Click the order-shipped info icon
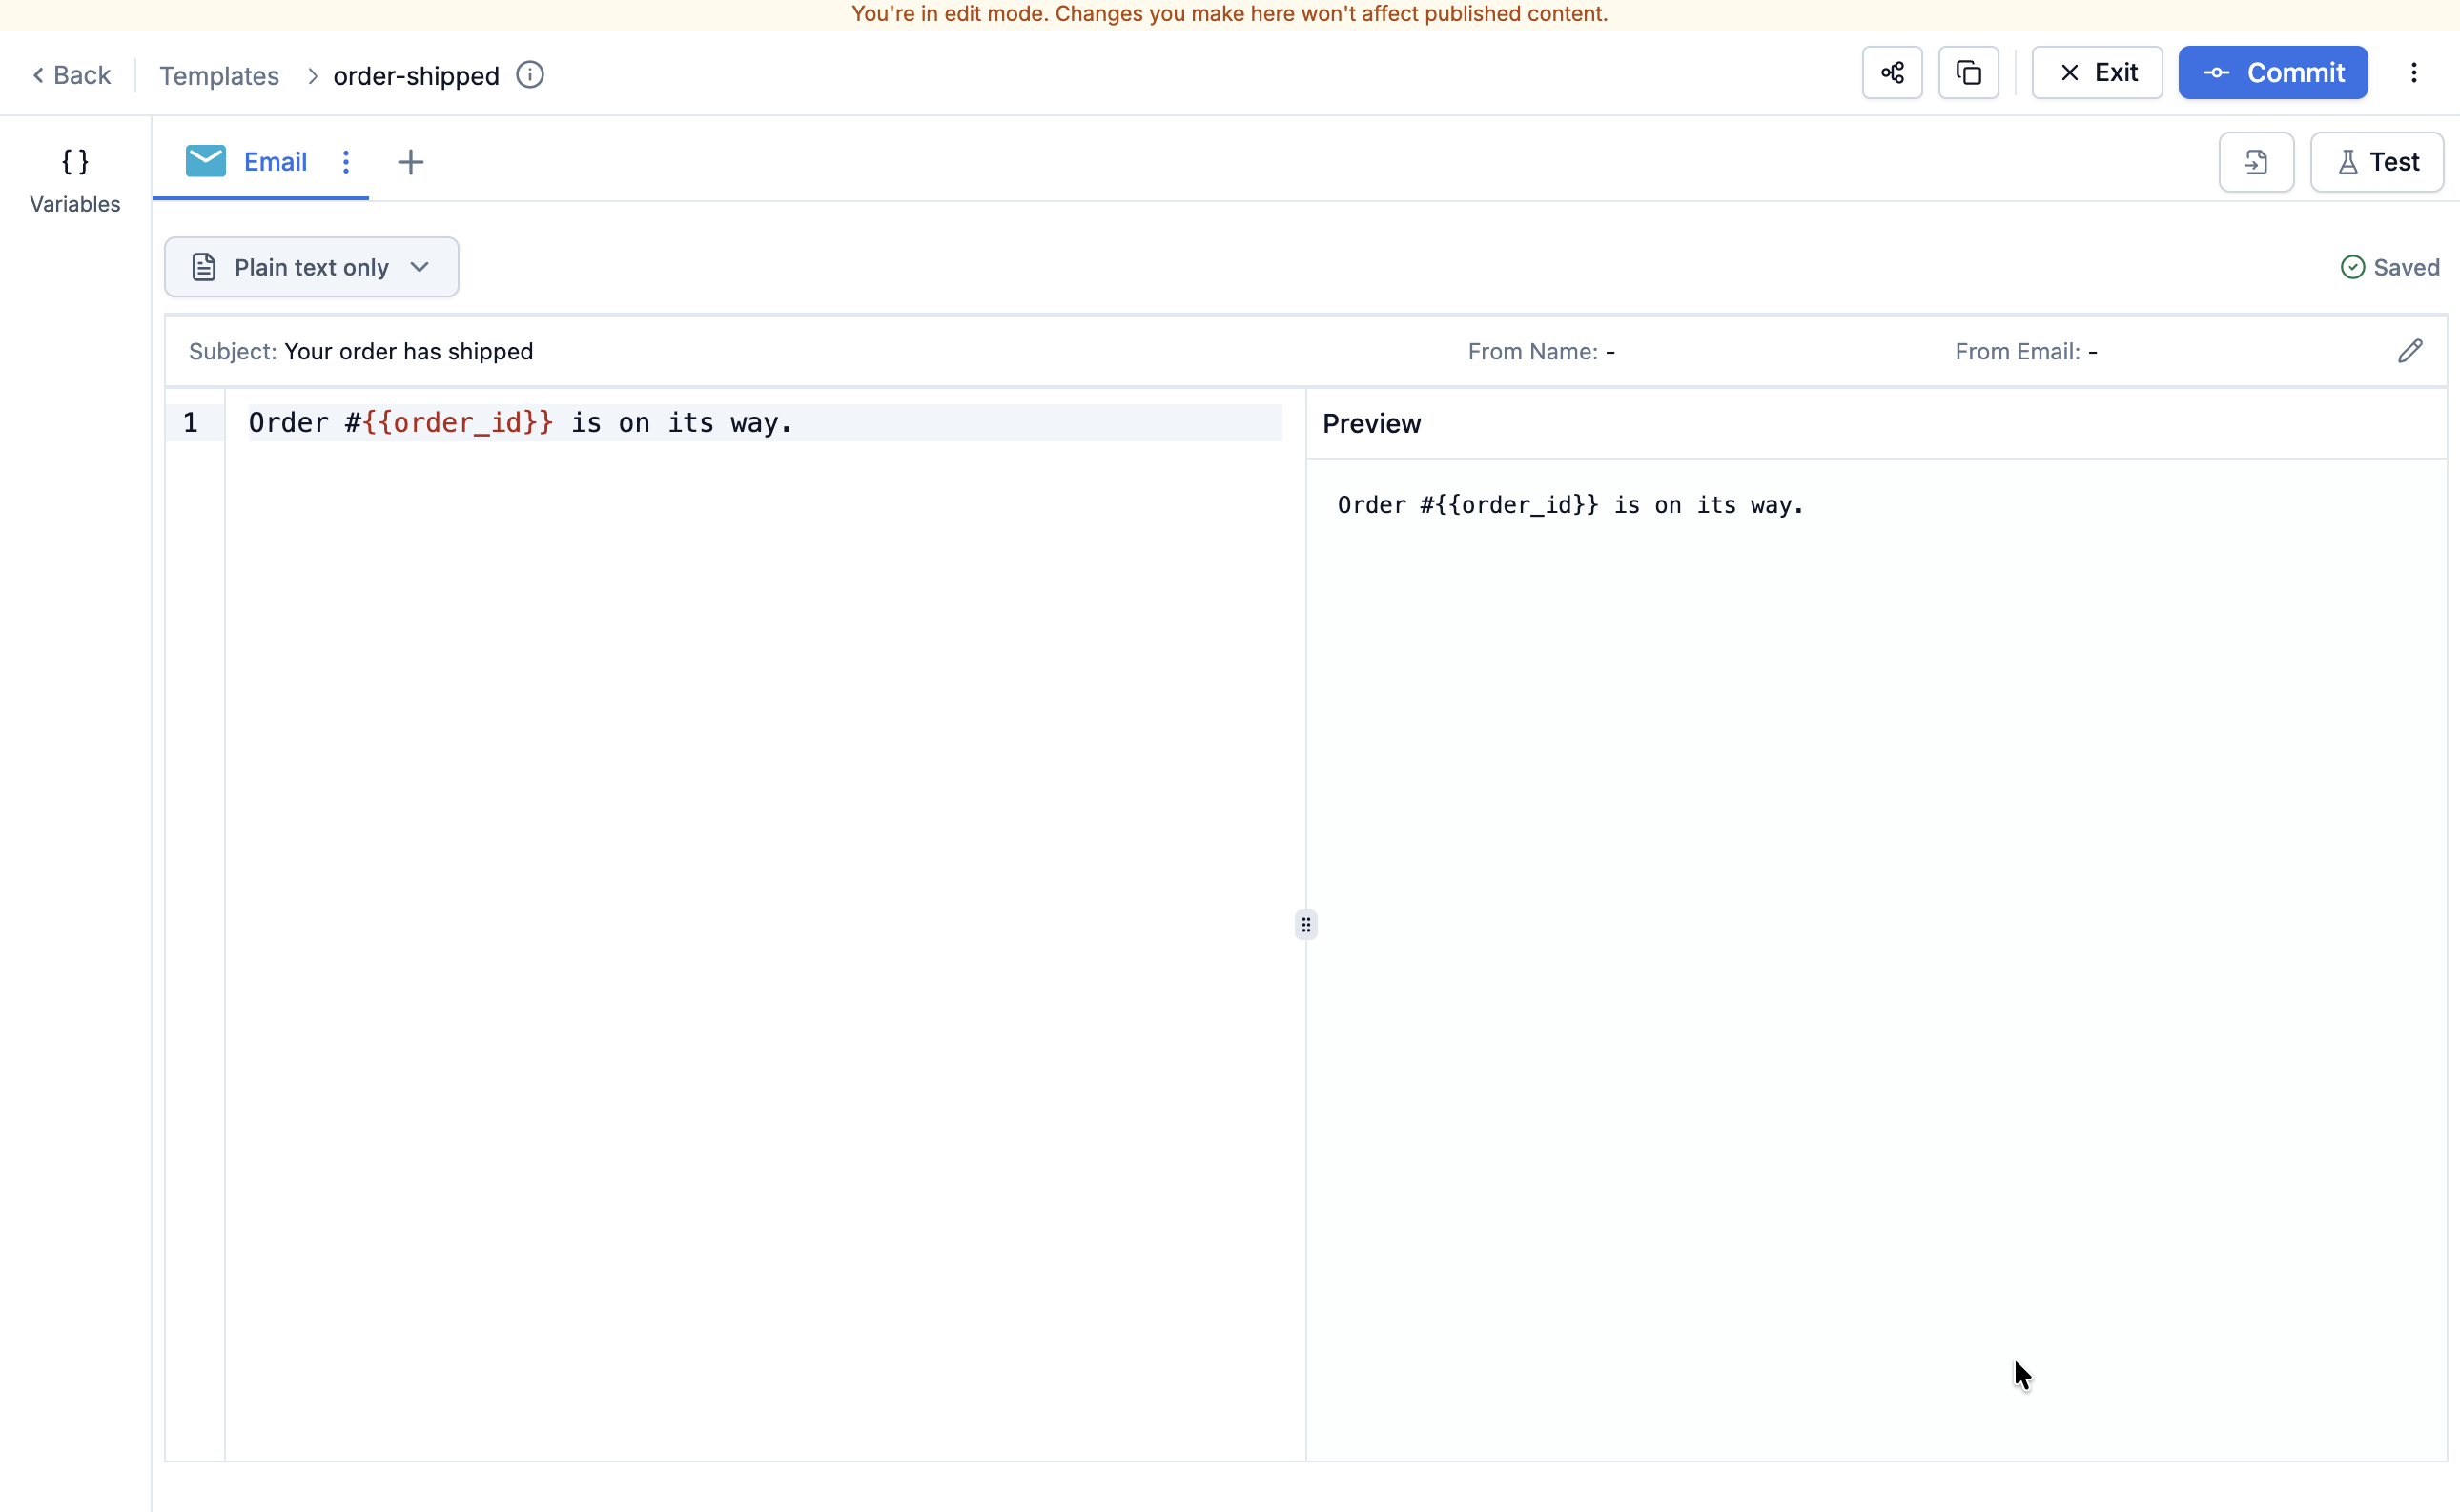 (530, 74)
